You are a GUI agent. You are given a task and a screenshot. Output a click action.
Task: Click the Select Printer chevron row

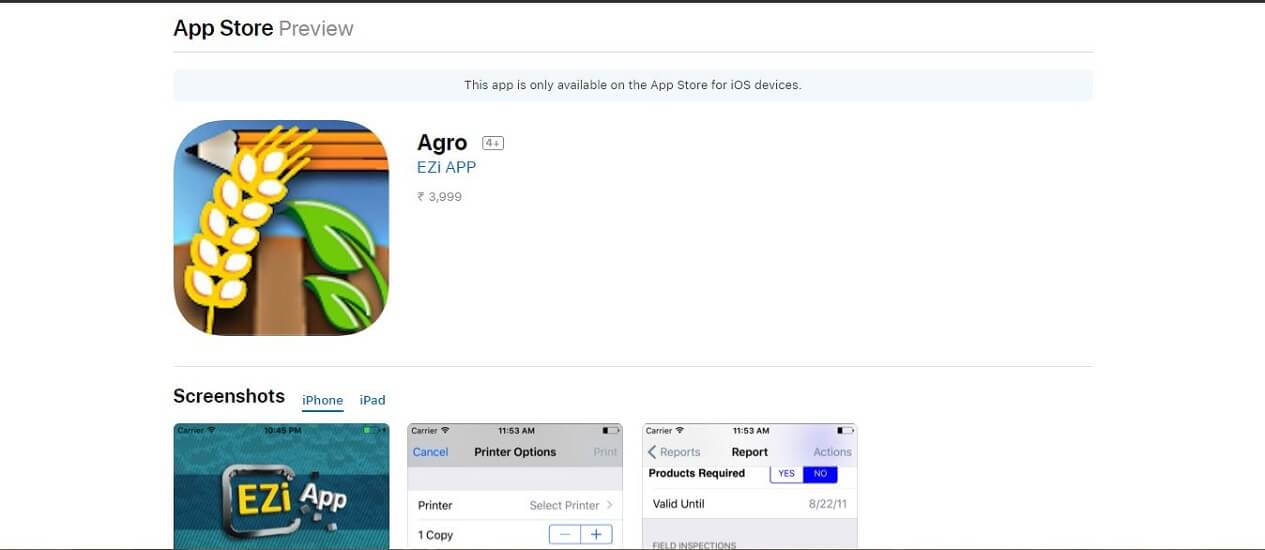tap(515, 505)
